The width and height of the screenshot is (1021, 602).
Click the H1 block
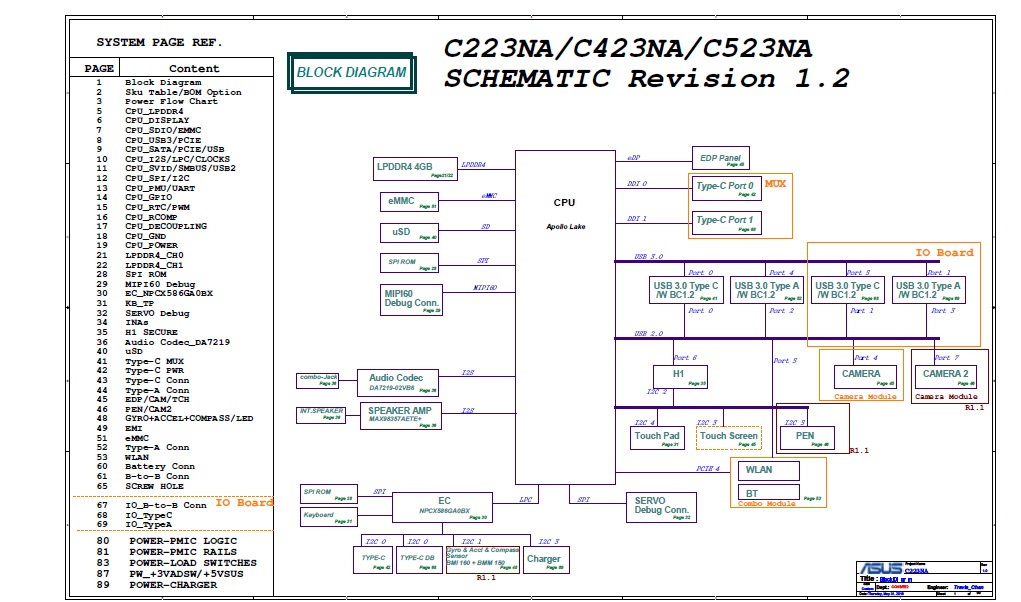click(x=680, y=376)
